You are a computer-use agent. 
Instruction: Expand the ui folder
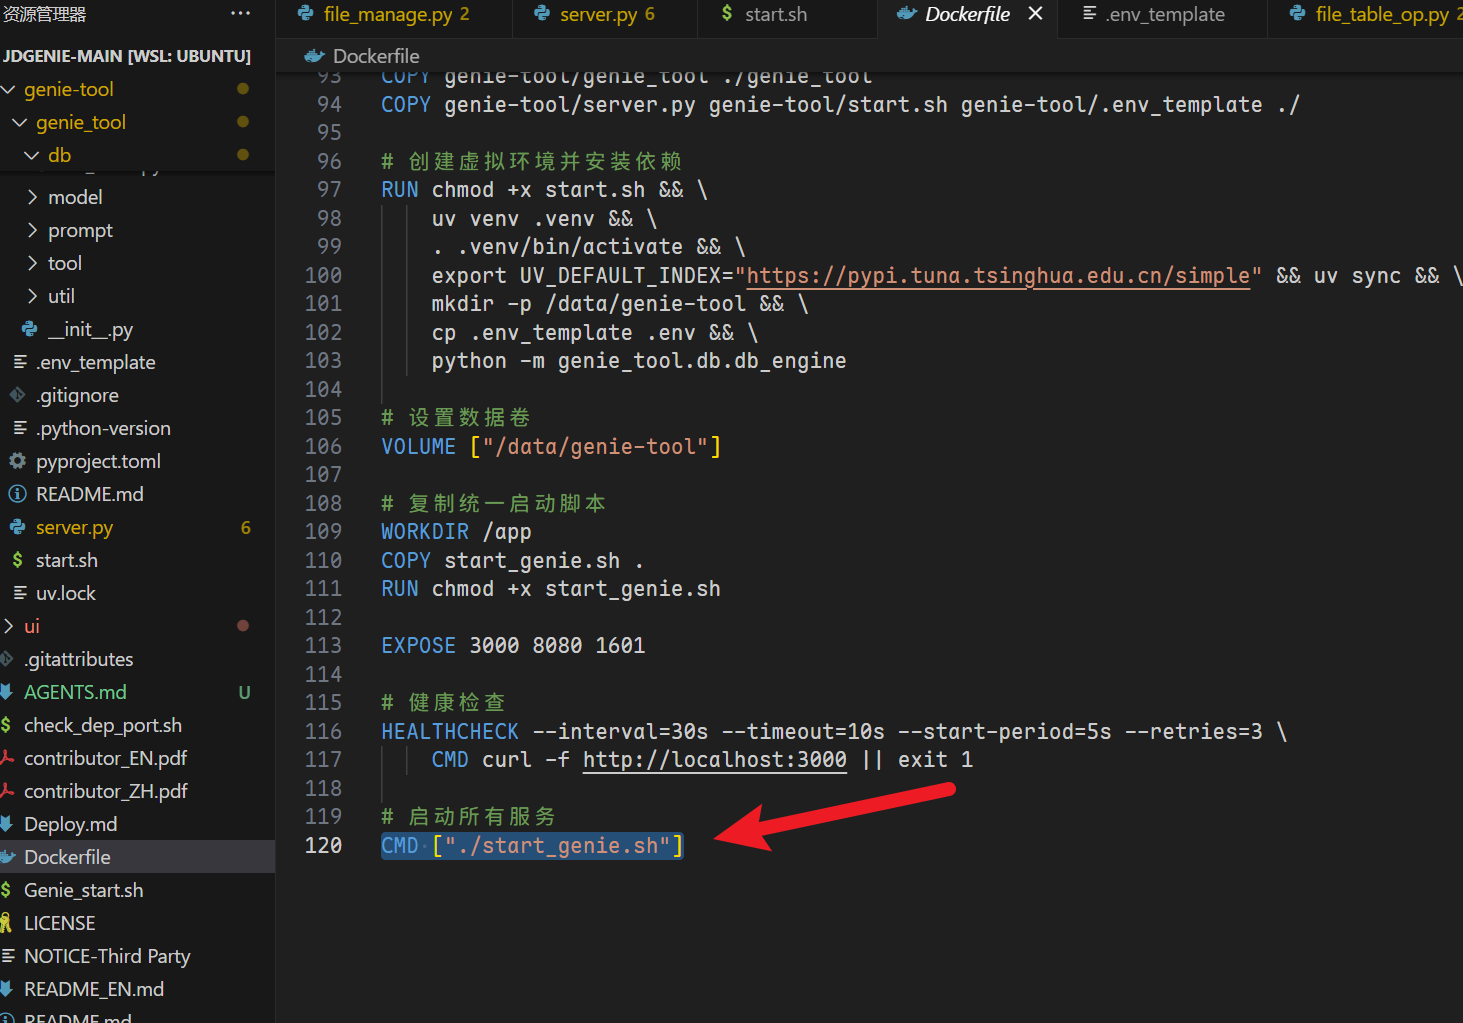click(x=9, y=627)
